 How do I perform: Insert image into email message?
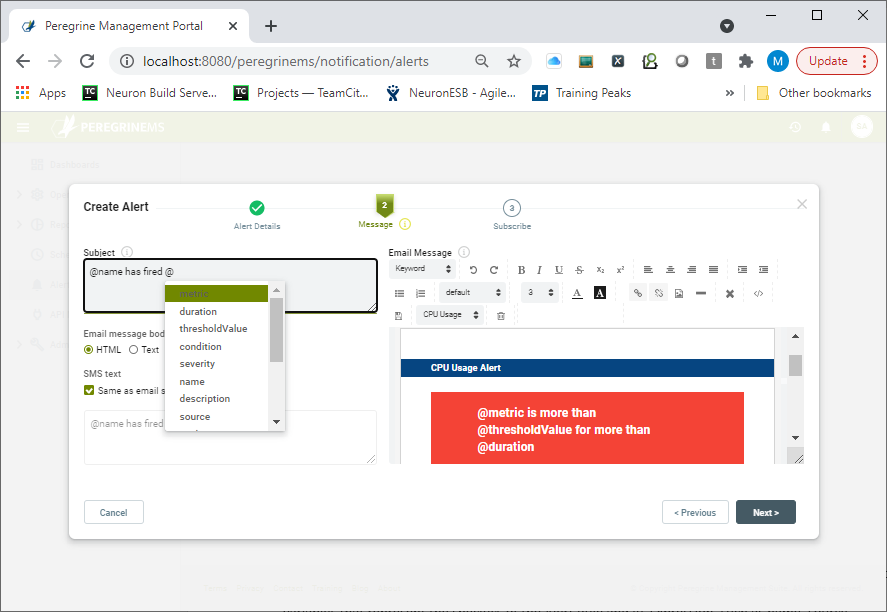click(679, 293)
